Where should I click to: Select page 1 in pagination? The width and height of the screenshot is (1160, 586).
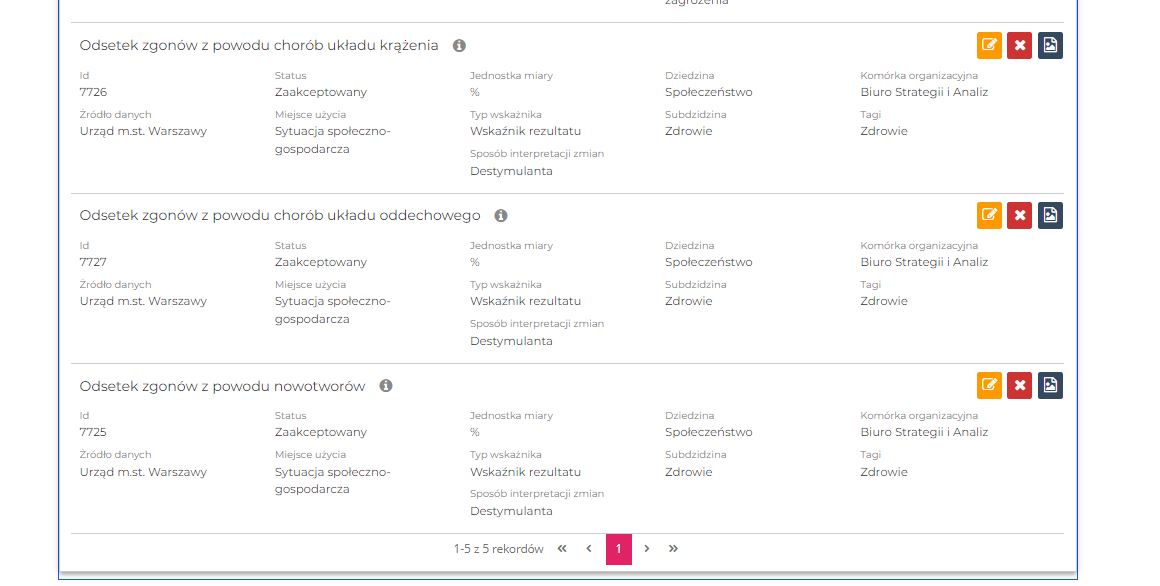click(x=618, y=549)
